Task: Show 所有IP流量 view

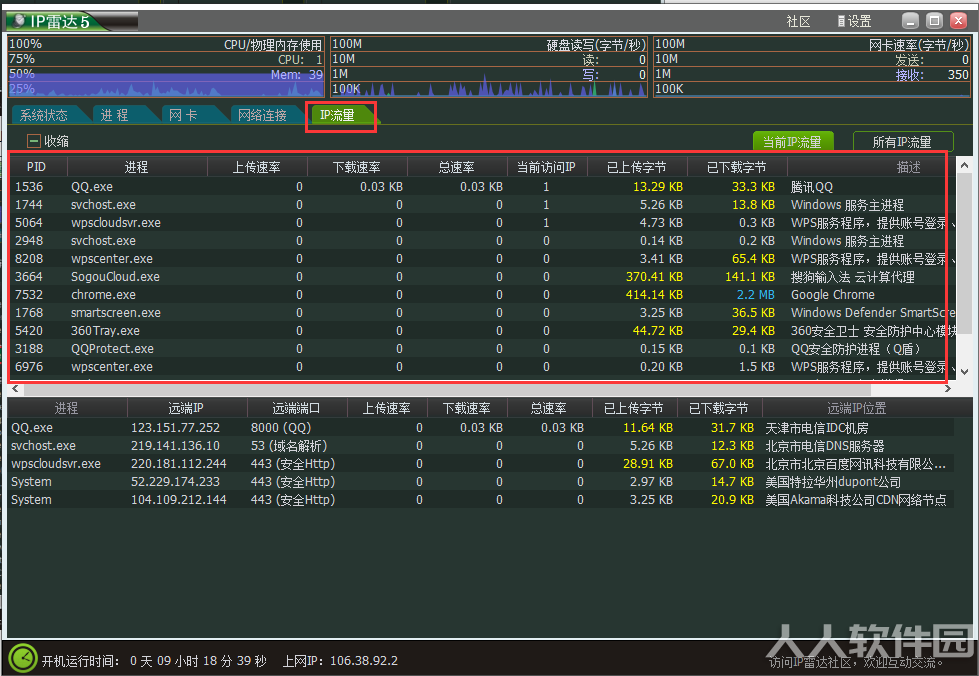Action: (x=902, y=142)
